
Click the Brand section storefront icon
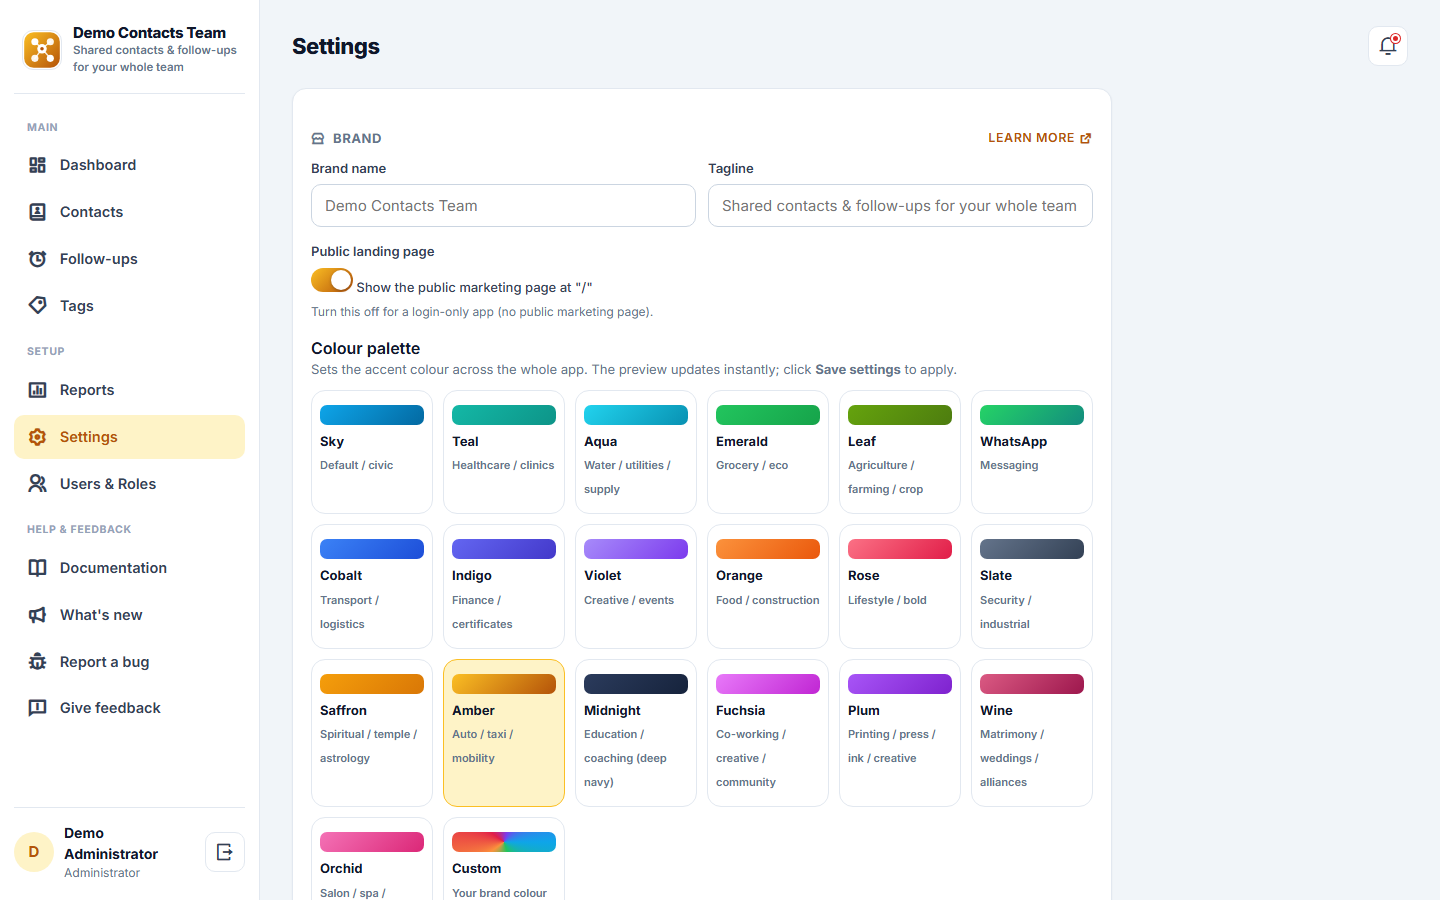[318, 139]
